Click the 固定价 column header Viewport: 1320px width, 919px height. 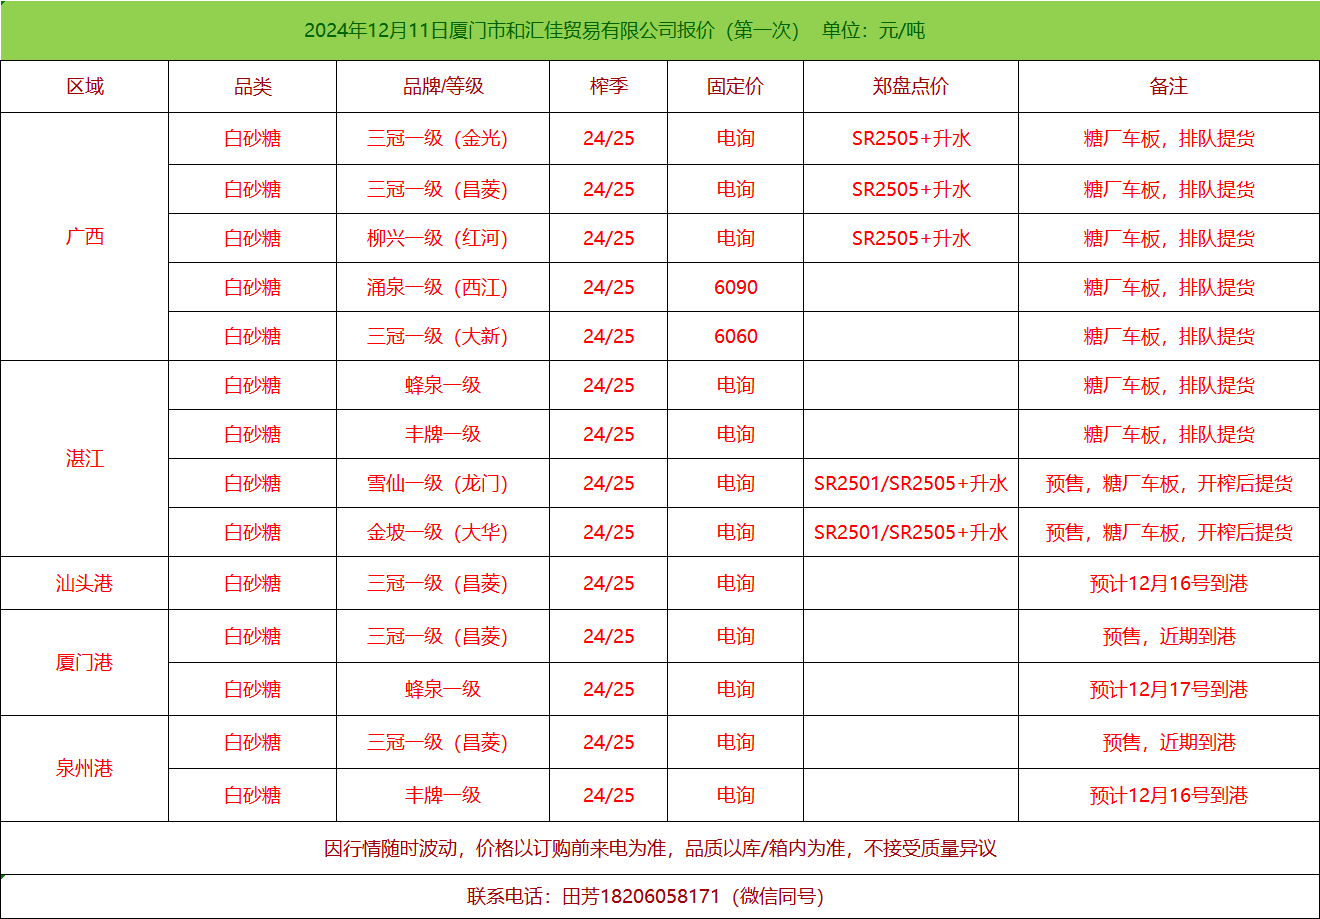click(x=735, y=87)
